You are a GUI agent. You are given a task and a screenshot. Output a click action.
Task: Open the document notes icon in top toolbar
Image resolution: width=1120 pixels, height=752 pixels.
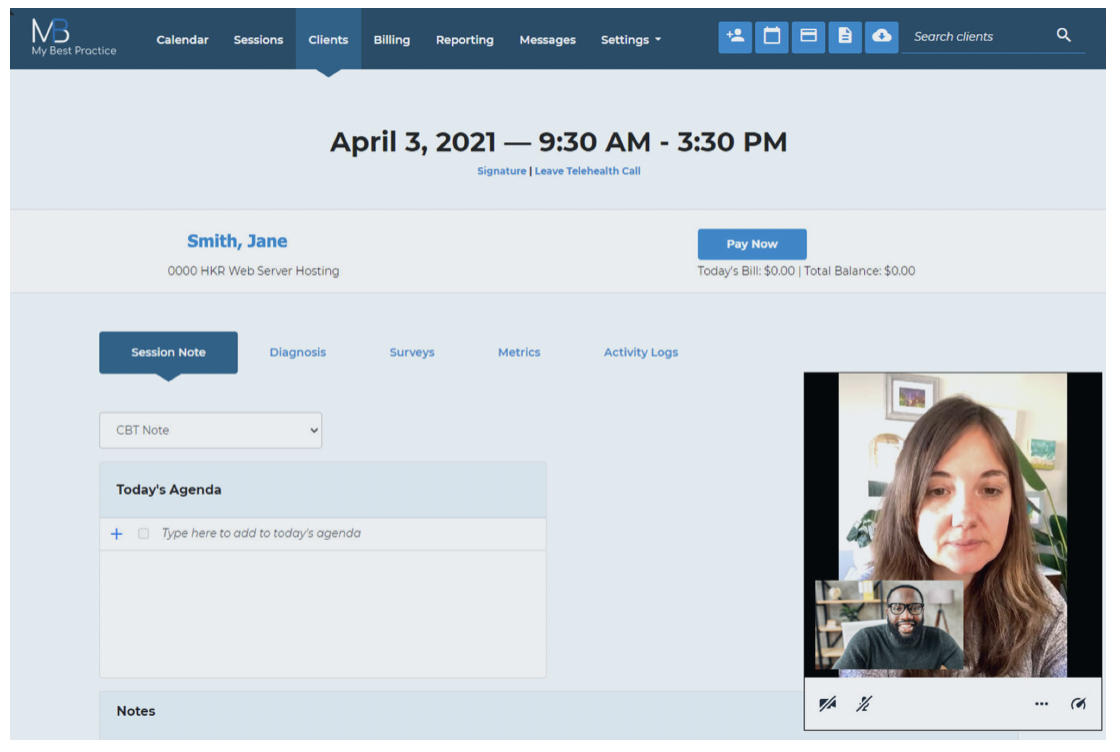click(x=844, y=37)
